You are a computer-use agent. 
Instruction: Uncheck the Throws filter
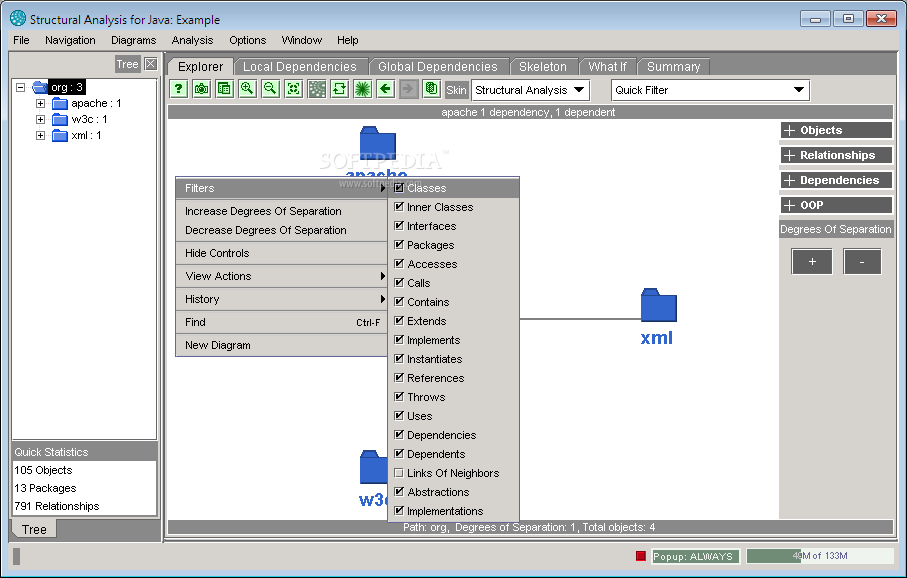point(399,396)
